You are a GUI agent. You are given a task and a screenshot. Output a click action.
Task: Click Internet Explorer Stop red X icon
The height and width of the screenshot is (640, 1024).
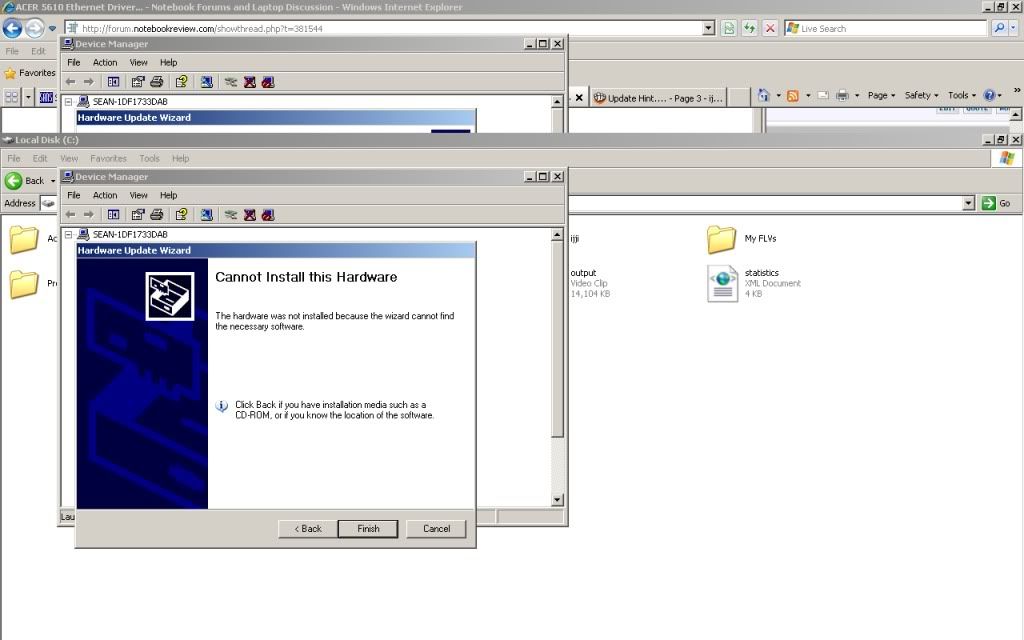770,28
